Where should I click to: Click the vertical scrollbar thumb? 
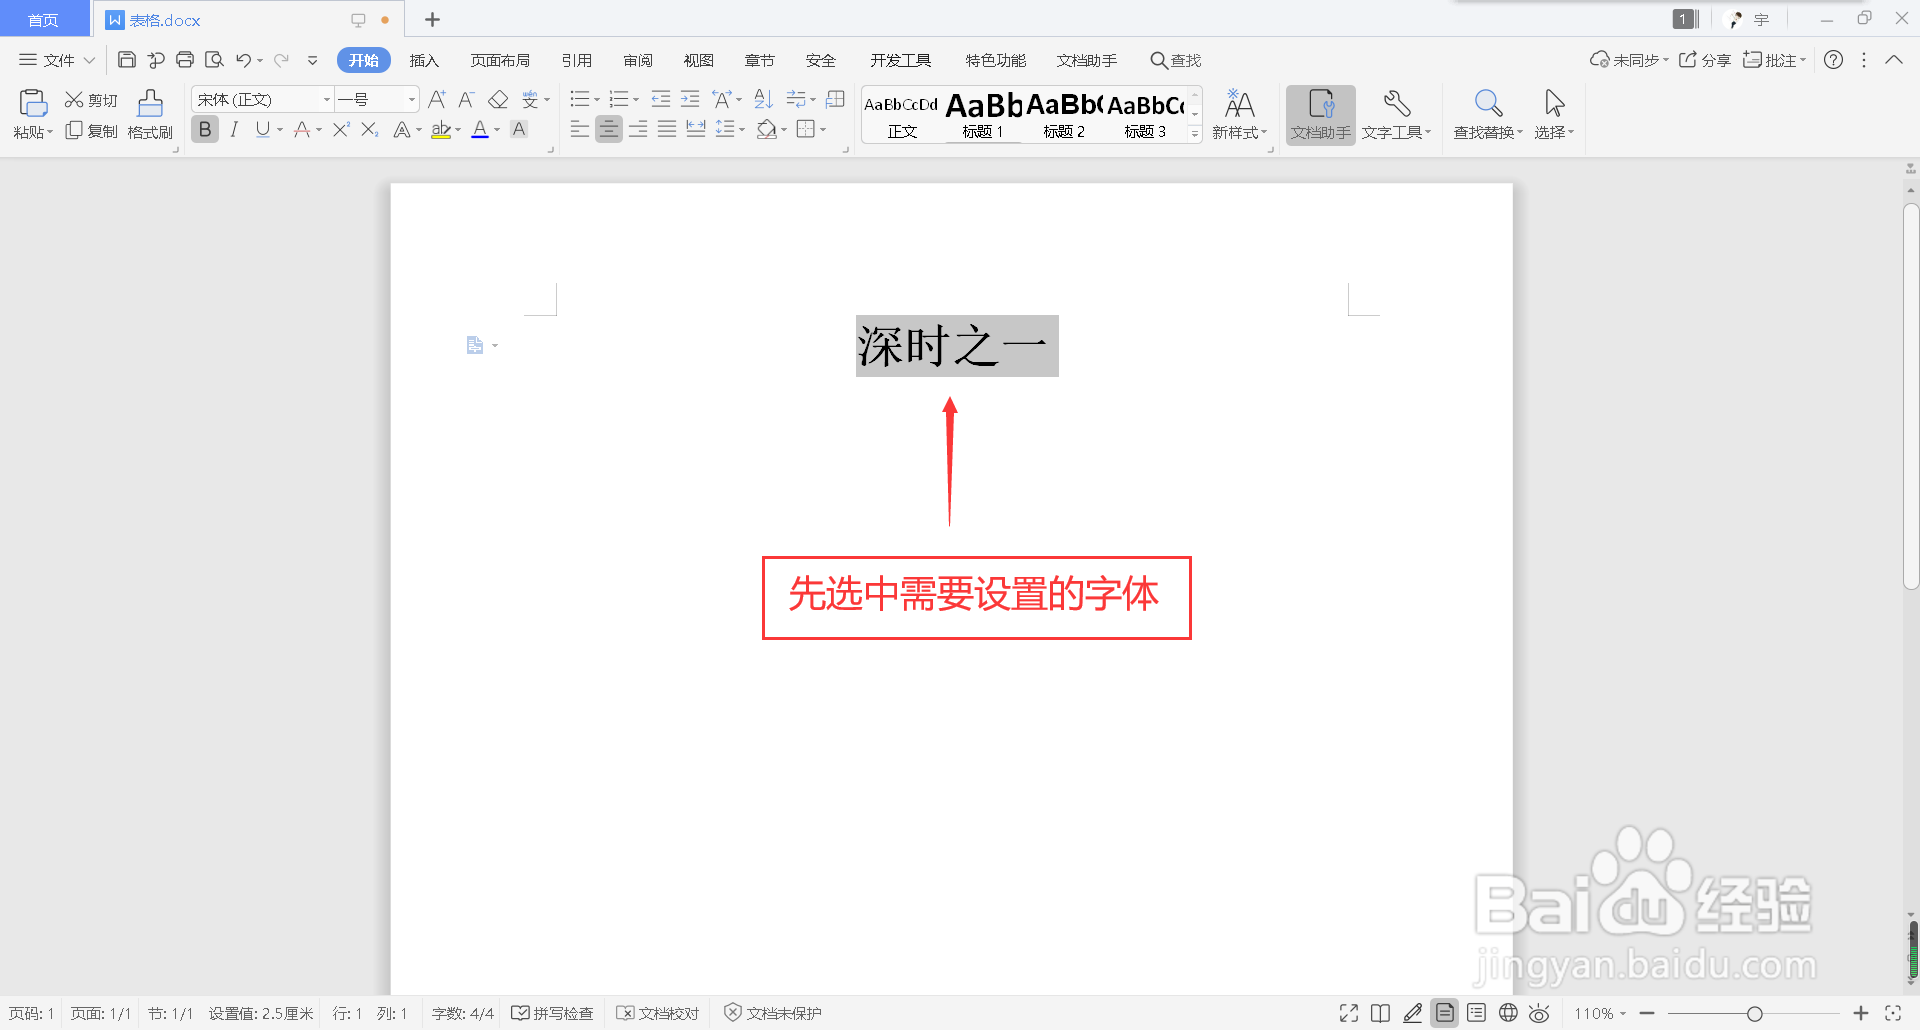point(1911,396)
